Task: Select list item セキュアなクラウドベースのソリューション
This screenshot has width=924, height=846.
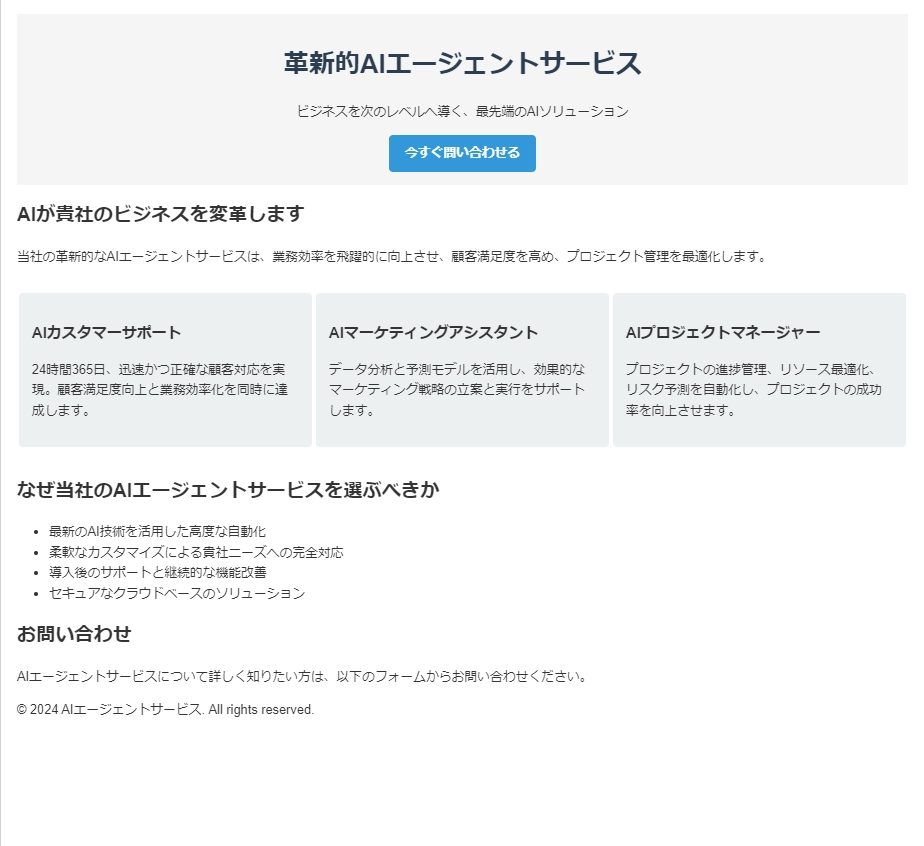Action: click(x=177, y=593)
